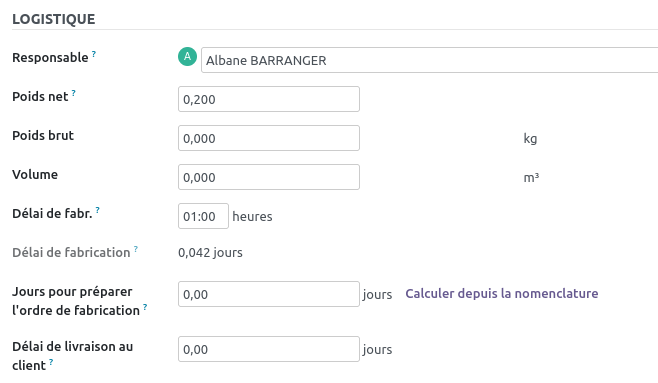Click the help mark next to Délai de fabrication
This screenshot has height=383, width=658.
tap(136, 249)
